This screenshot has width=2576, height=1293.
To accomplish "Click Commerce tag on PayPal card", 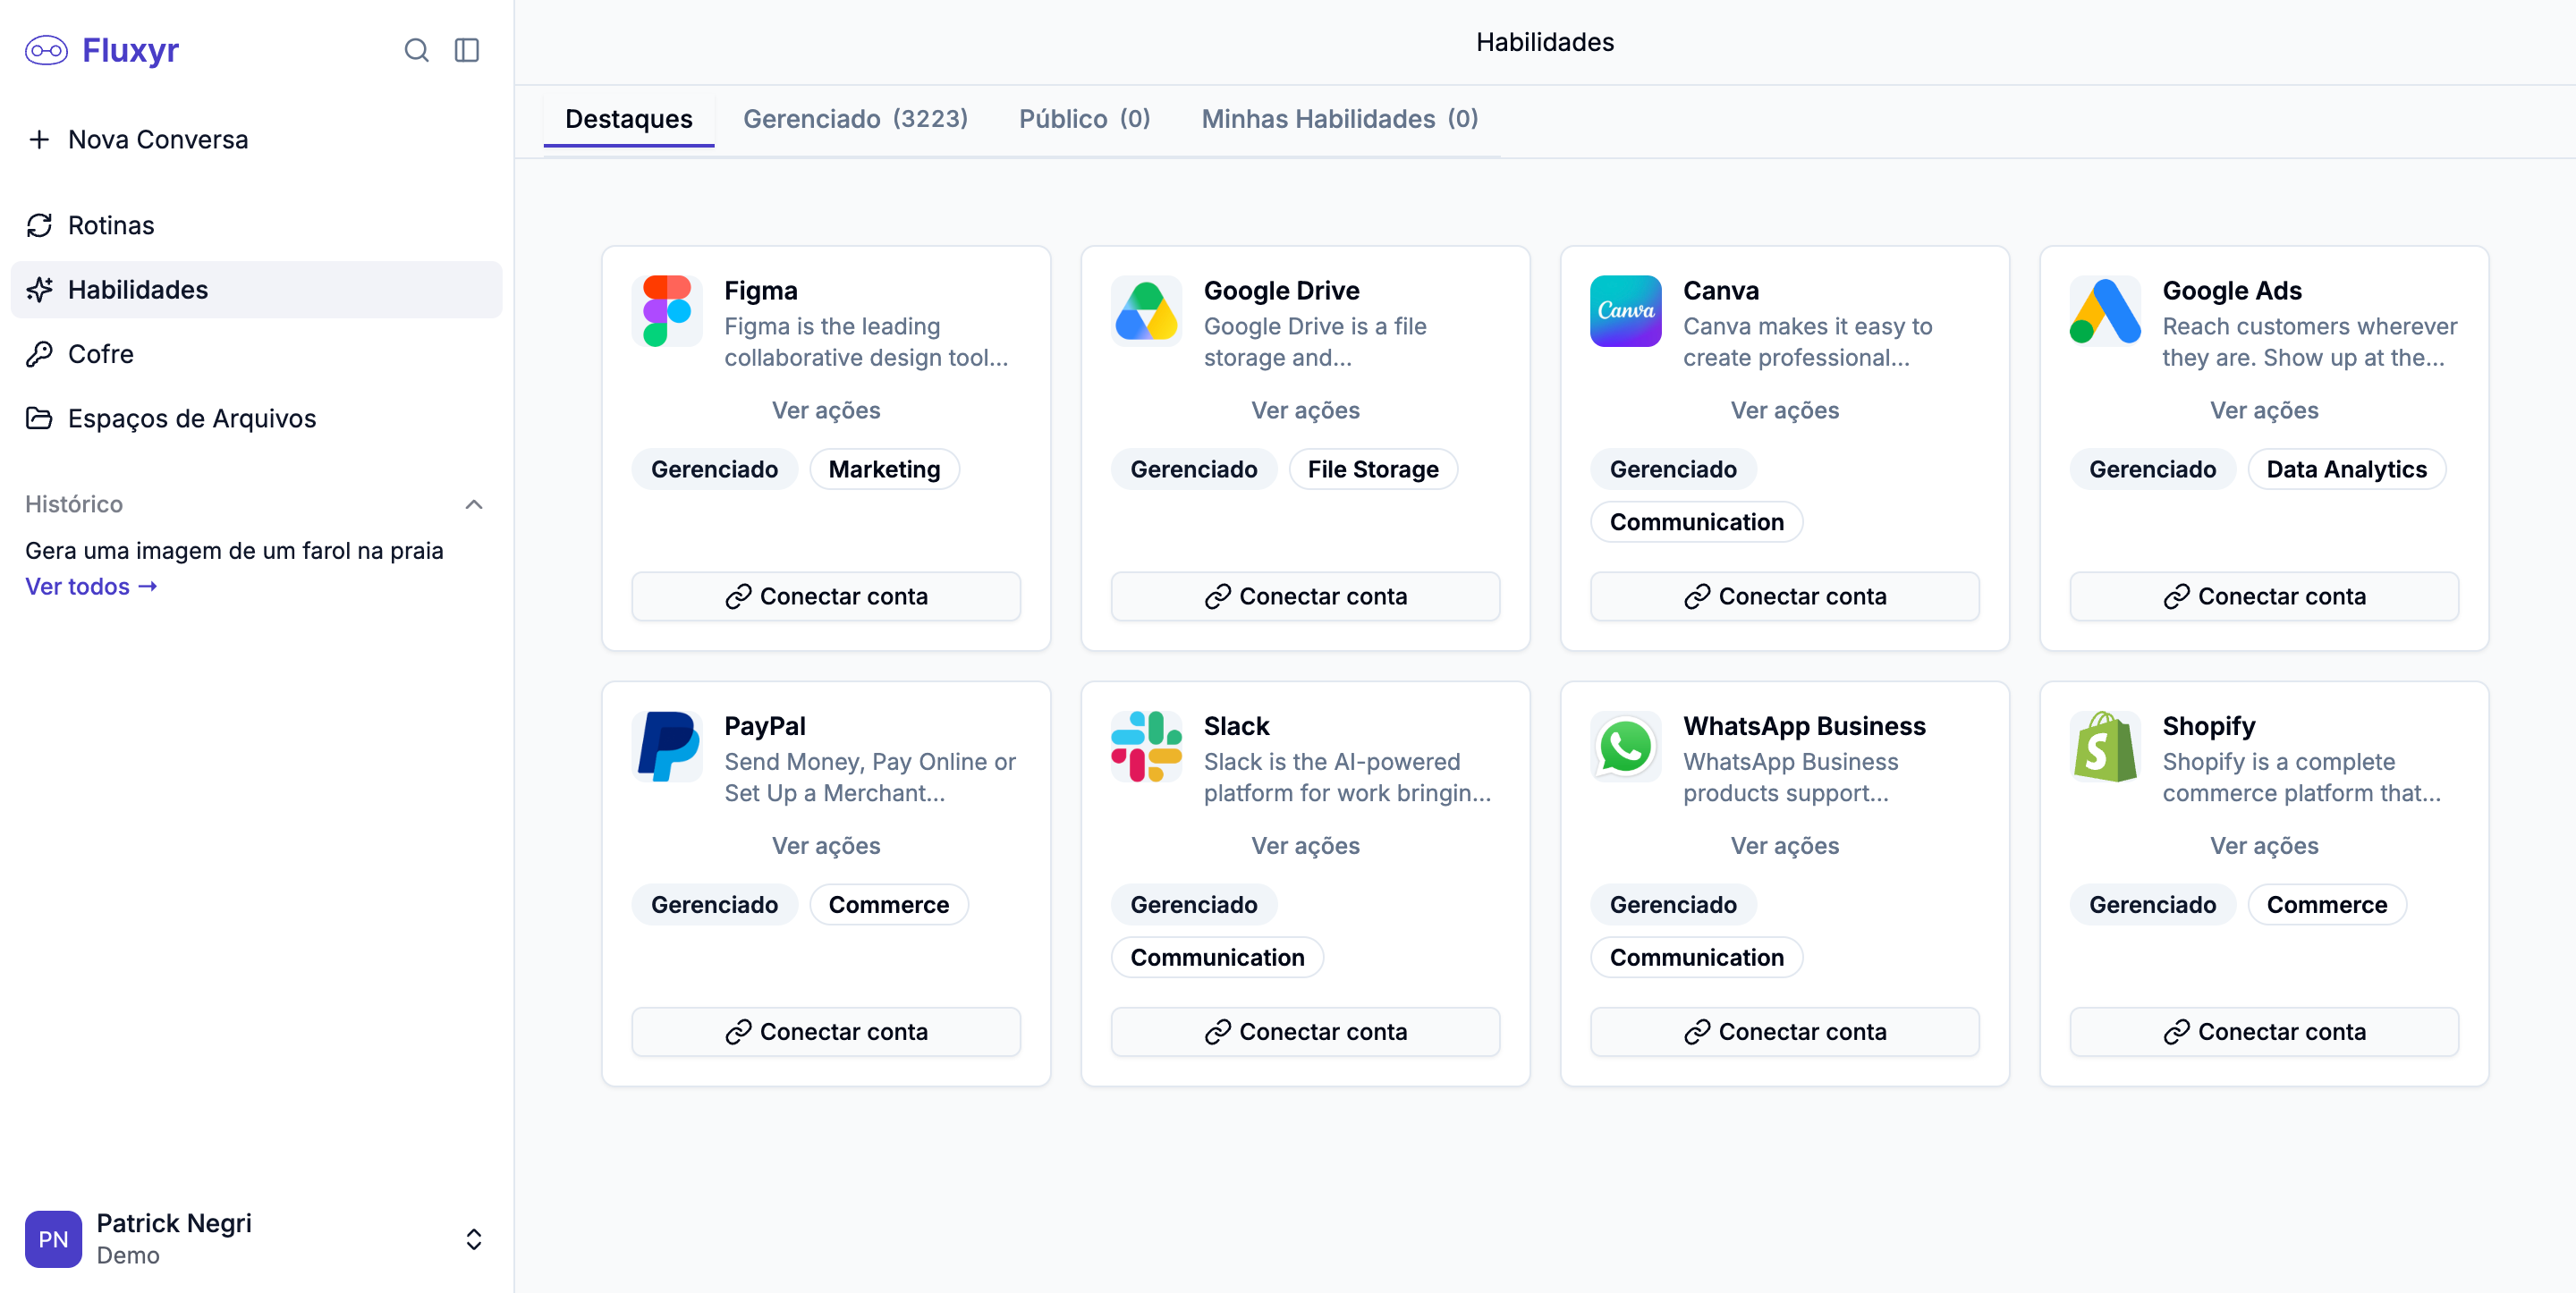I will tap(888, 904).
